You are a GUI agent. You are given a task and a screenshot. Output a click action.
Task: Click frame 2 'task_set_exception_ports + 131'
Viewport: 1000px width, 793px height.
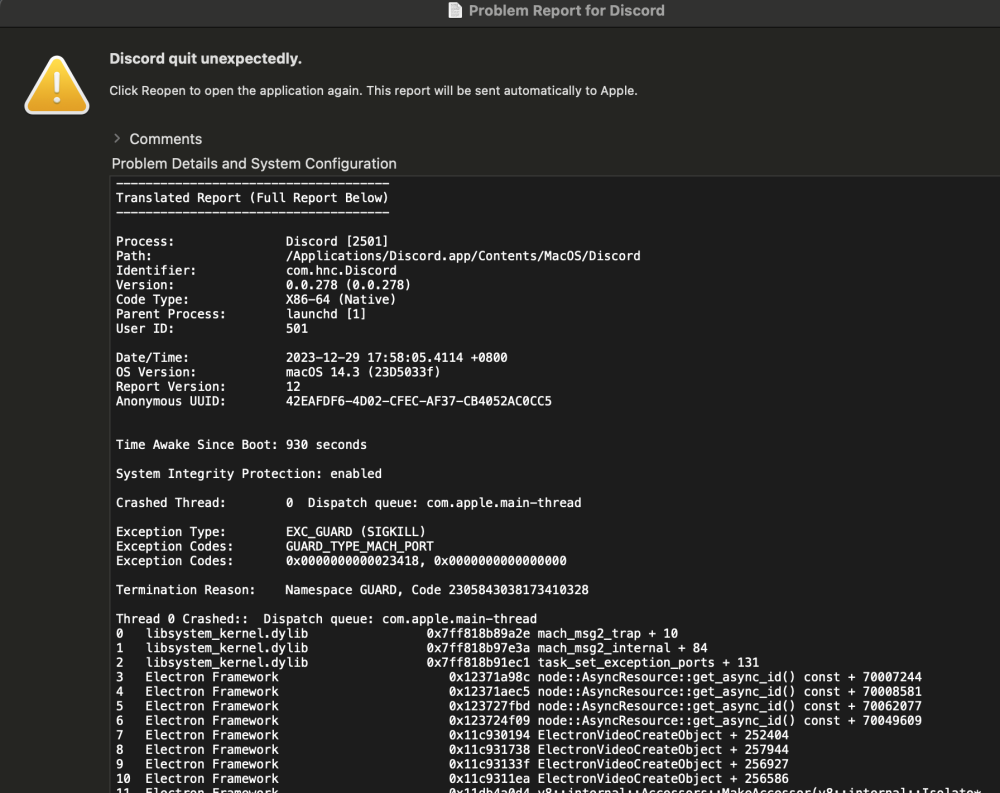(x=648, y=662)
